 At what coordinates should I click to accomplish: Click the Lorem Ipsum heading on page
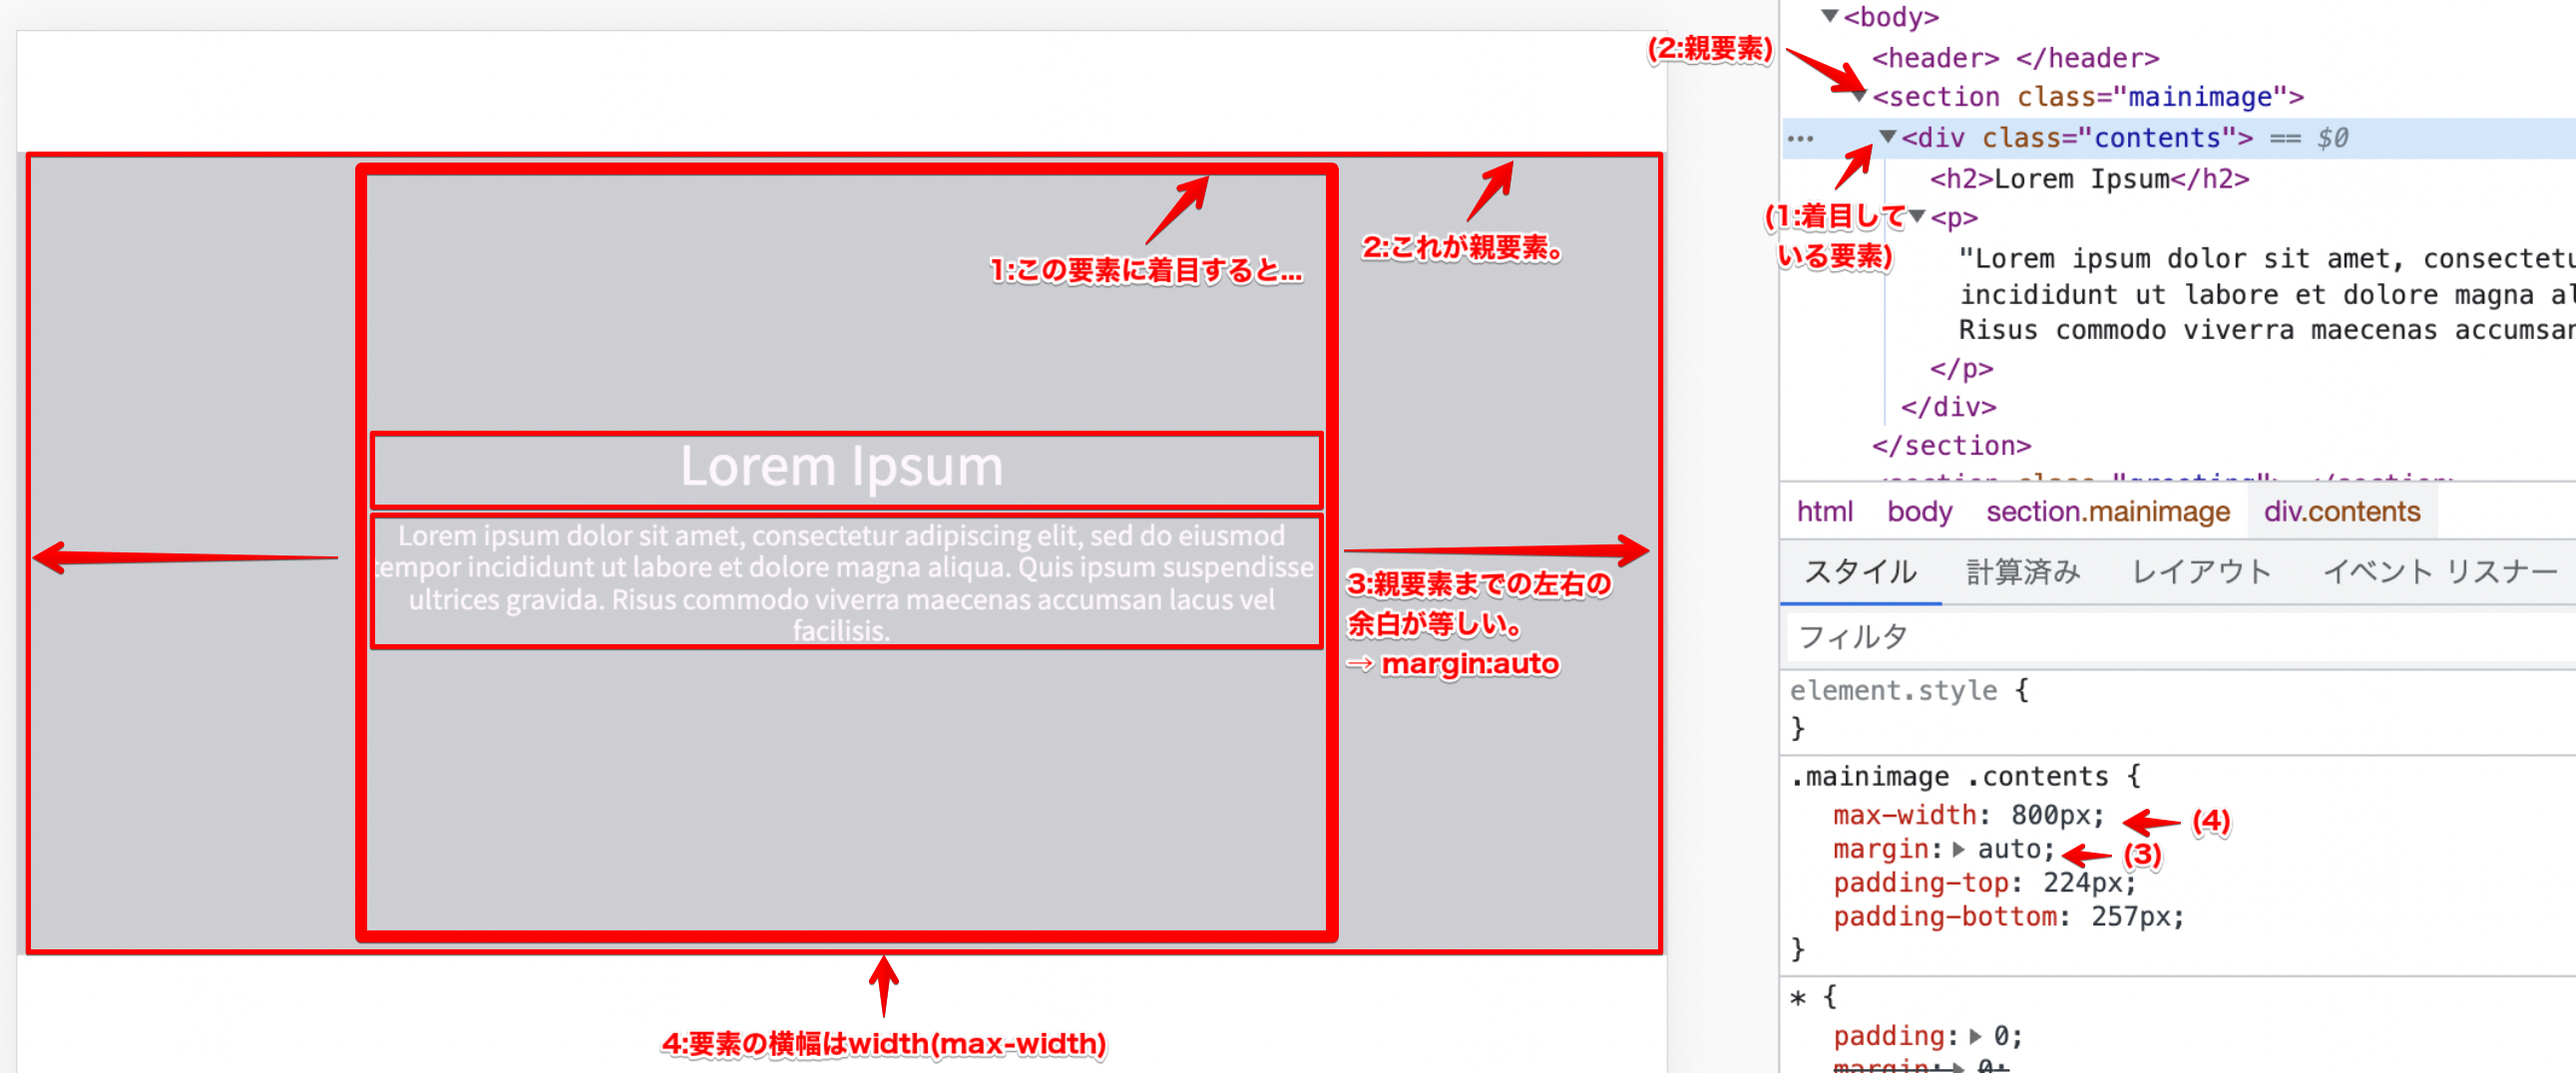(841, 467)
